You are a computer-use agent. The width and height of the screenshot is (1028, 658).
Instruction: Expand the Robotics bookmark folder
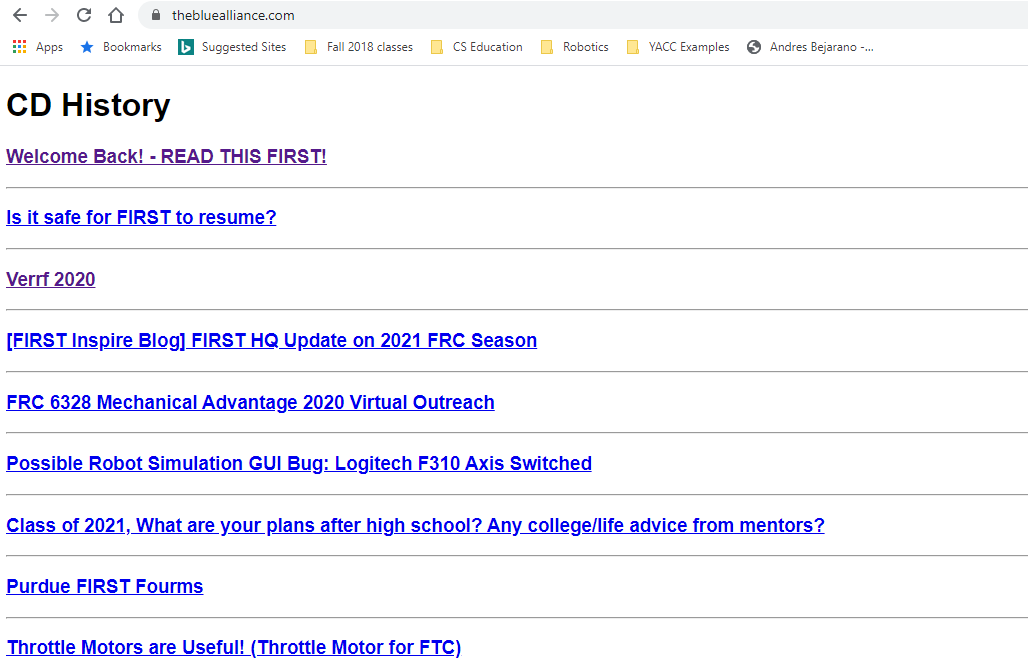point(574,47)
